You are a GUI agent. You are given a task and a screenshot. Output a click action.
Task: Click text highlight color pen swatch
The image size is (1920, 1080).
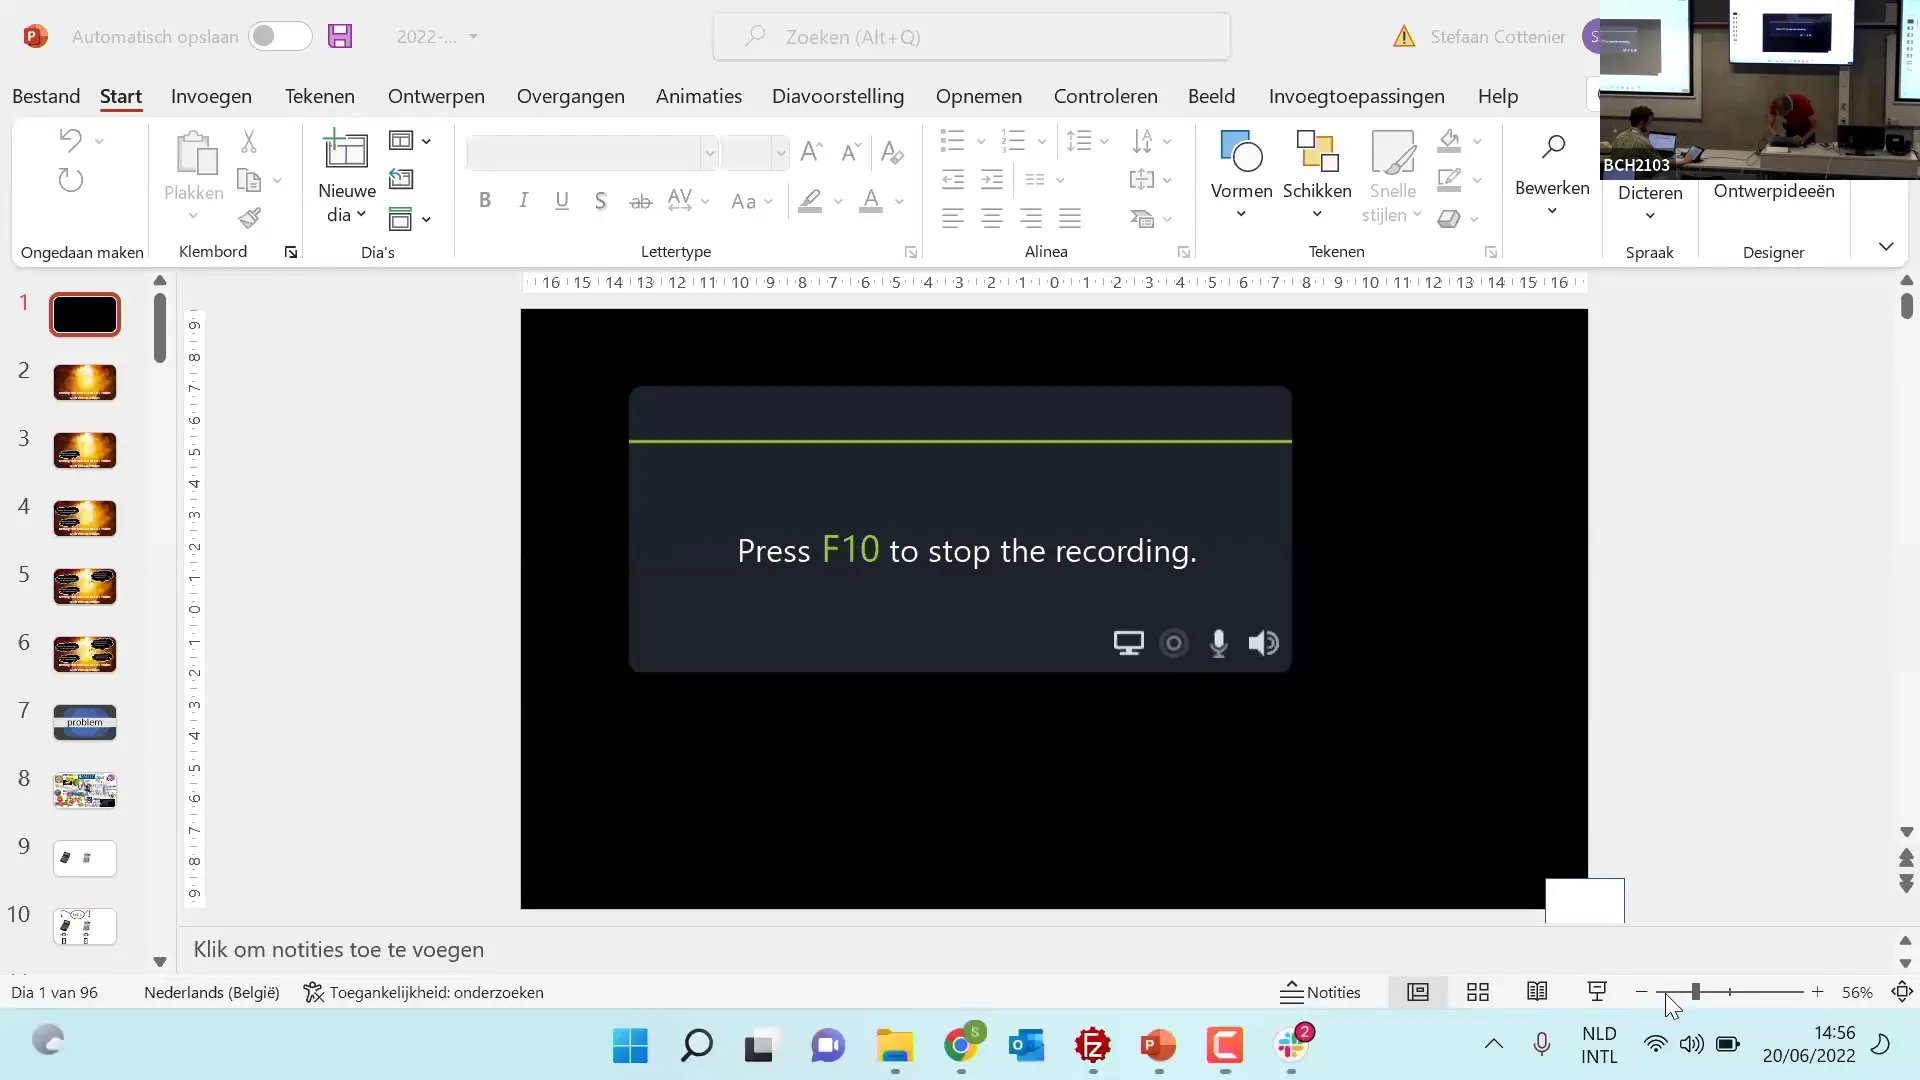[810, 201]
